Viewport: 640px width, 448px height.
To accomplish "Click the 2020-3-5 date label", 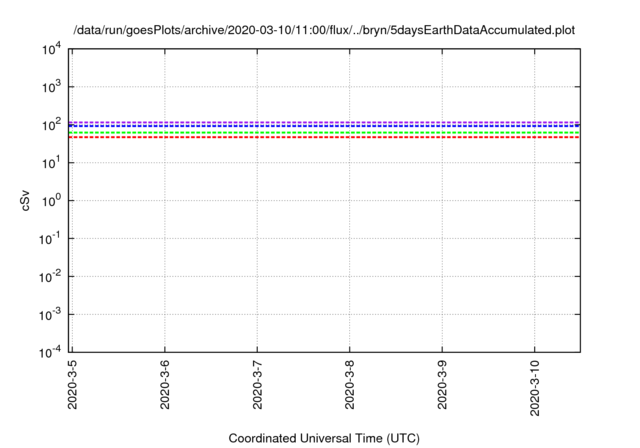I will point(72,384).
